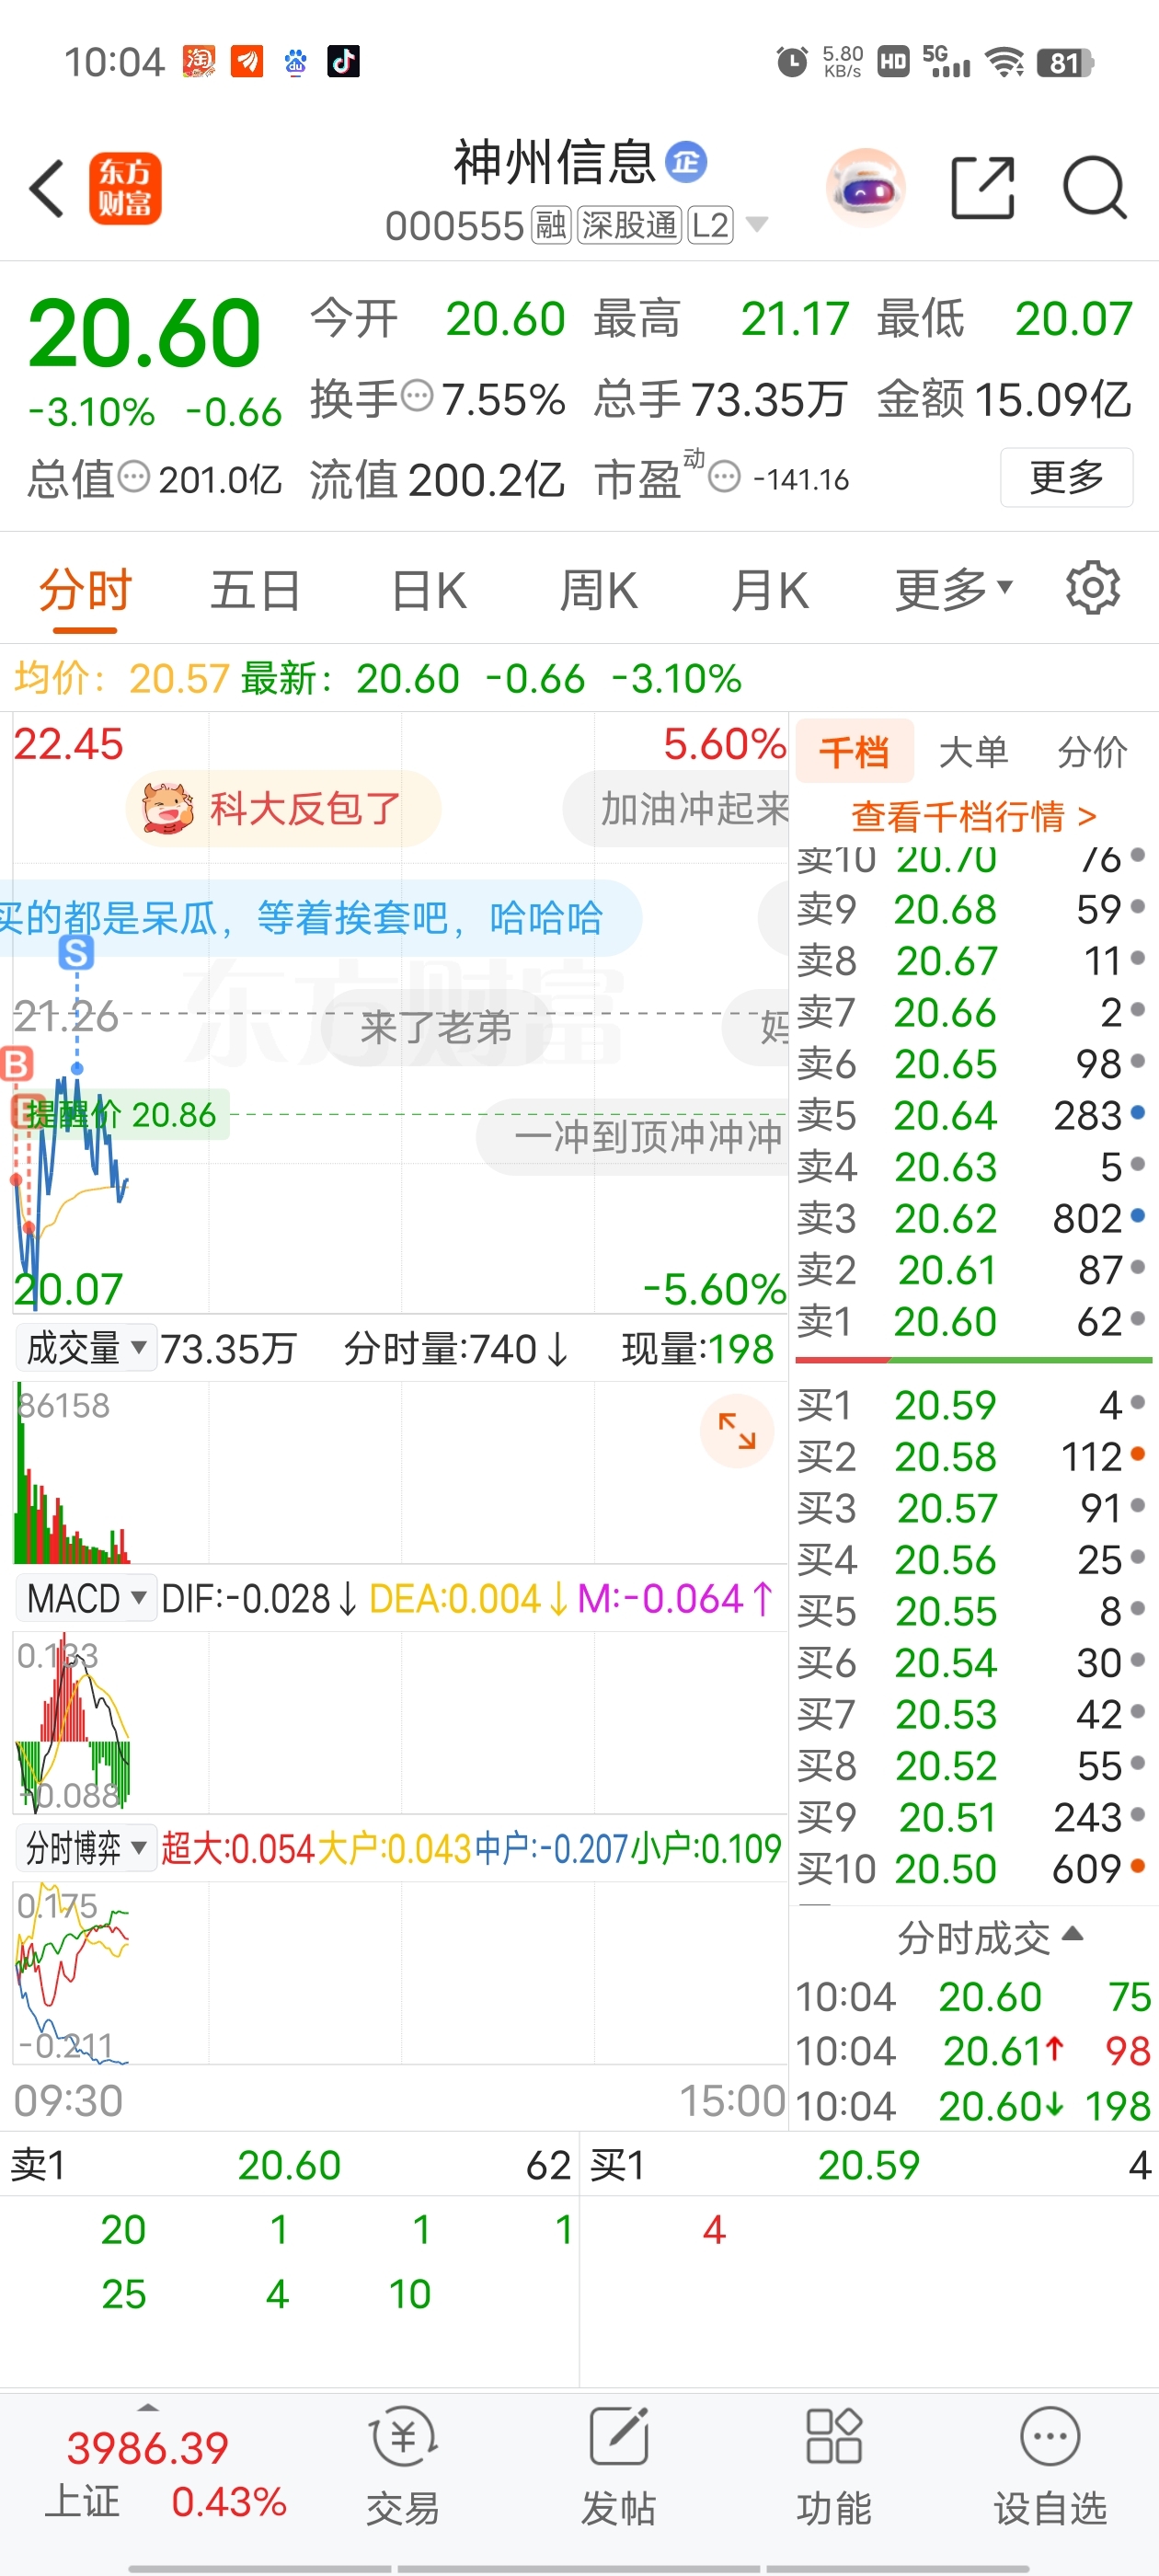The width and height of the screenshot is (1159, 2576).
Task: Tap the 加油冲起来 comment bubble
Action: (x=676, y=808)
